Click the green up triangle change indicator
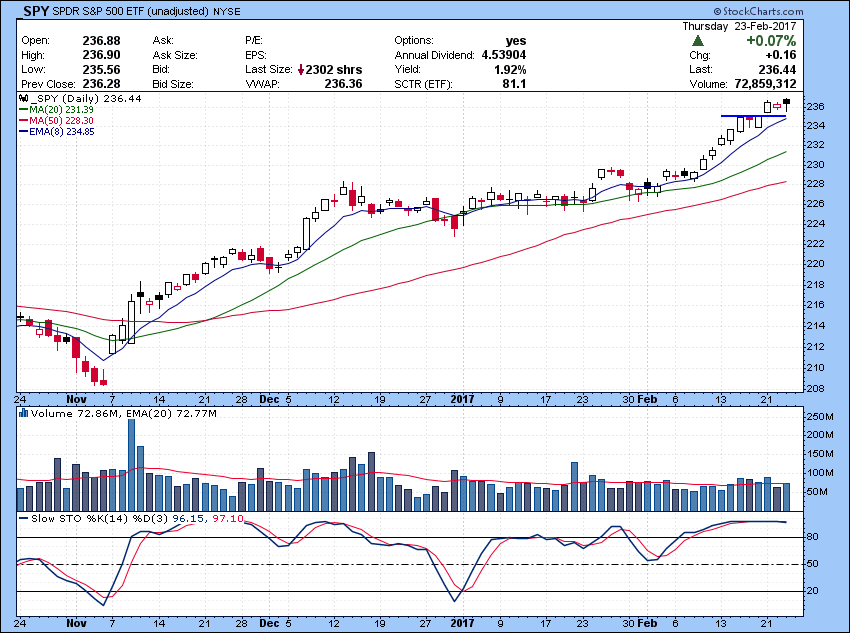 [x=698, y=41]
